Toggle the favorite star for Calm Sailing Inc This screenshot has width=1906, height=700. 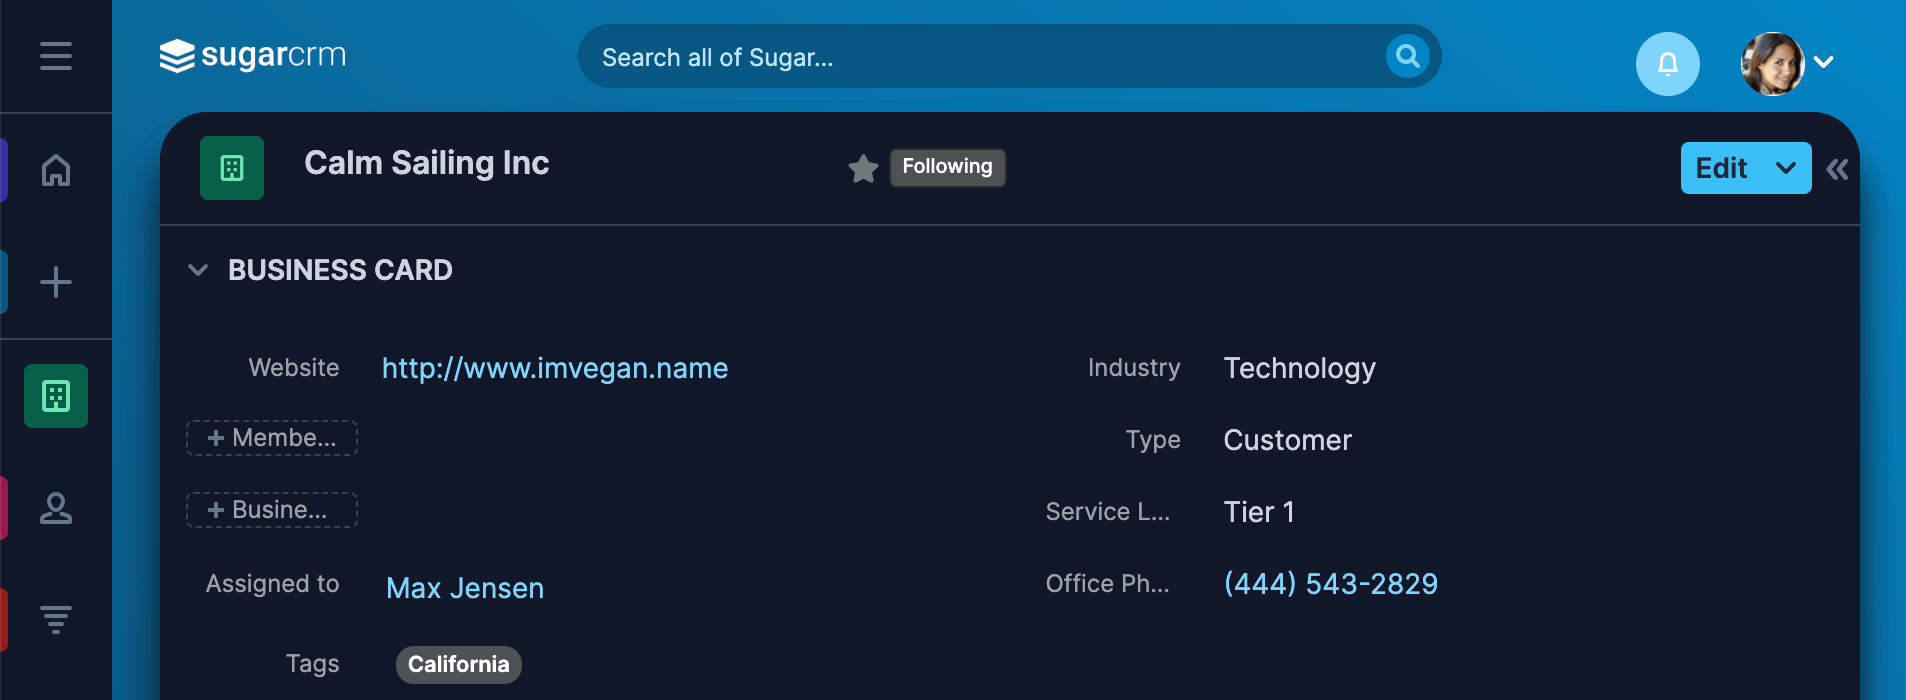coord(863,168)
